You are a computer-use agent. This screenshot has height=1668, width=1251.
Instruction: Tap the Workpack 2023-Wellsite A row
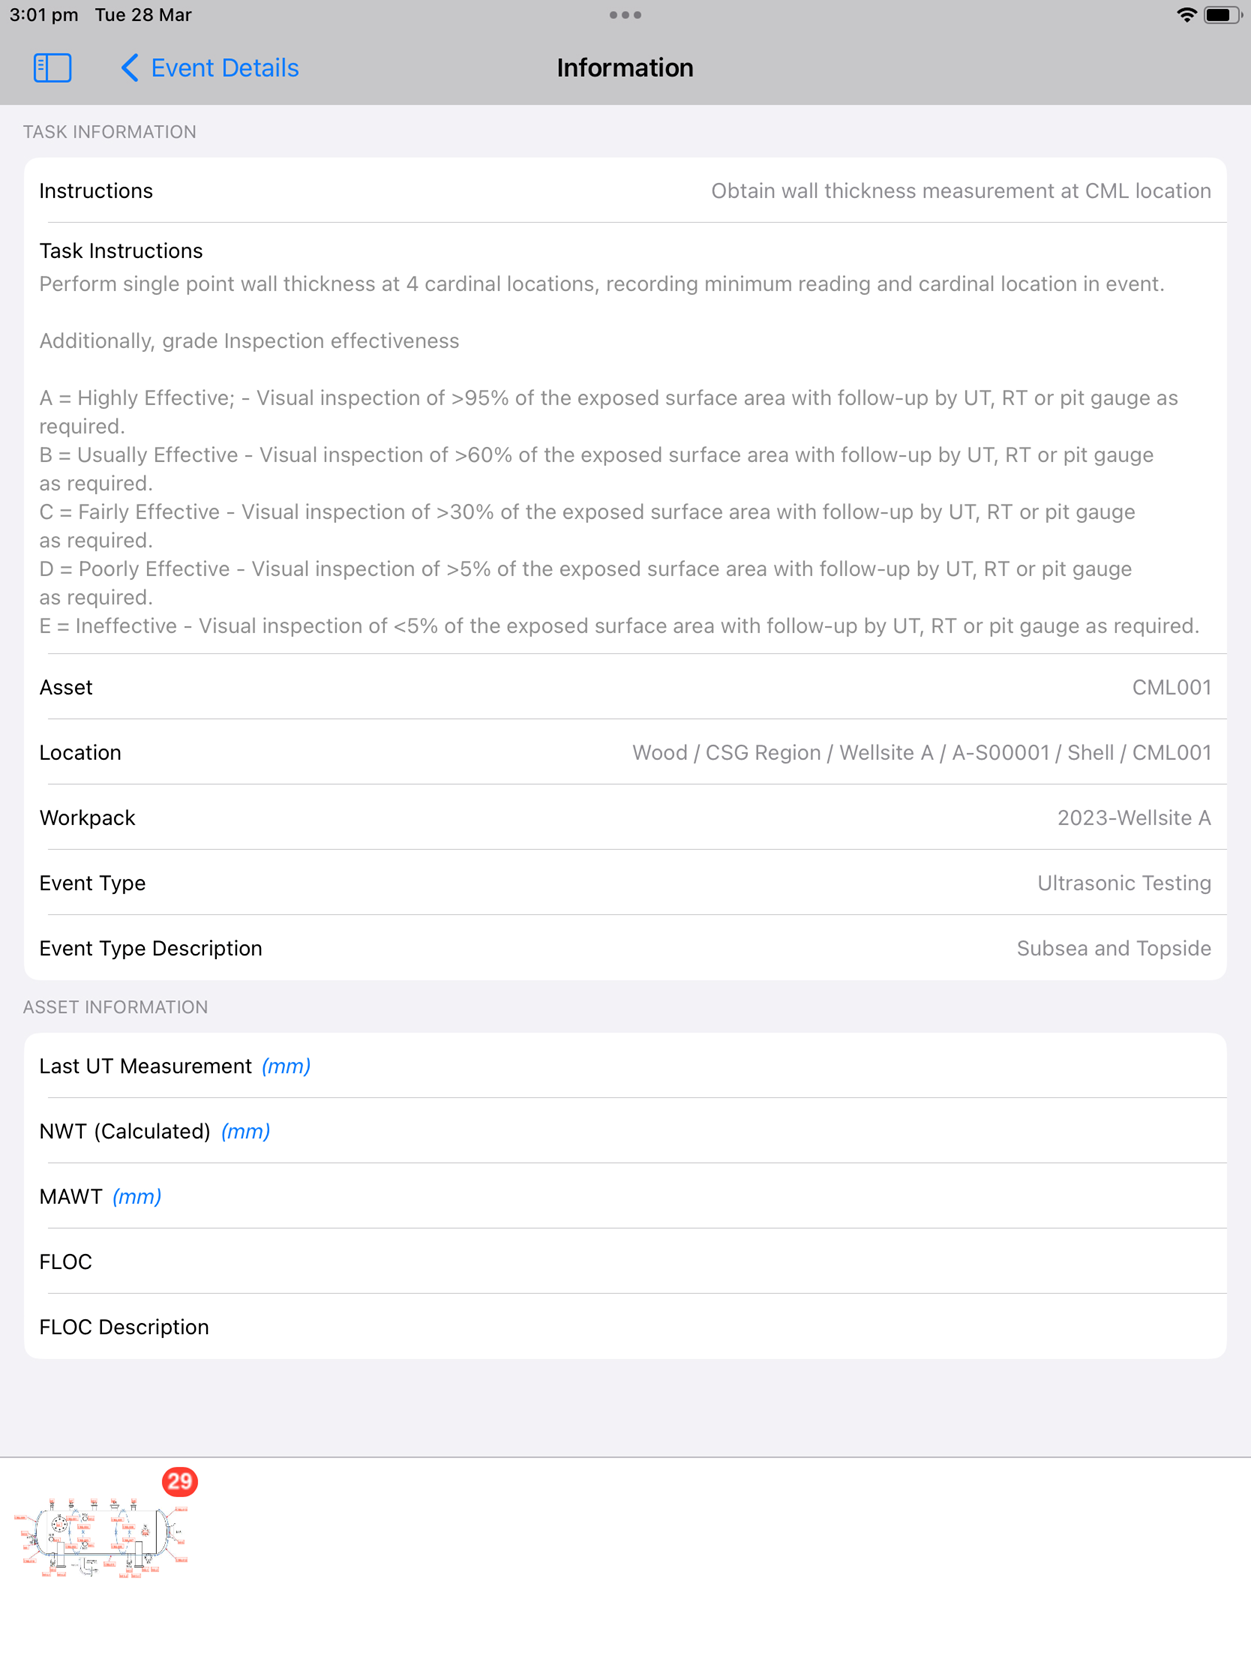[x=625, y=817]
